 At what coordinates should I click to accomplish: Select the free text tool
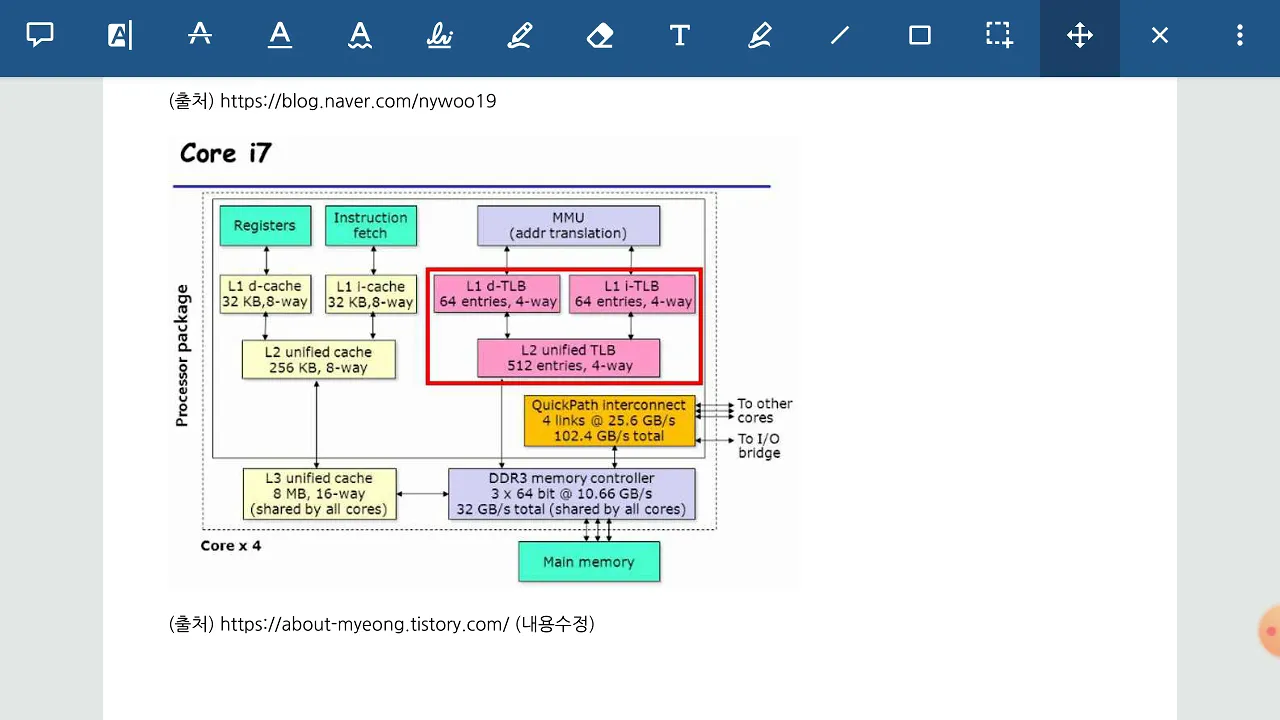(x=680, y=36)
